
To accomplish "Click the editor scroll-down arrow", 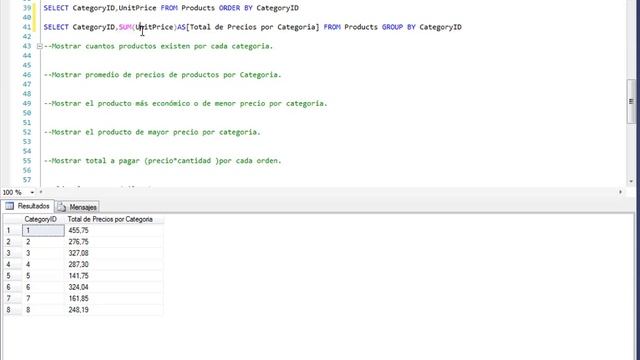I will click(631, 181).
